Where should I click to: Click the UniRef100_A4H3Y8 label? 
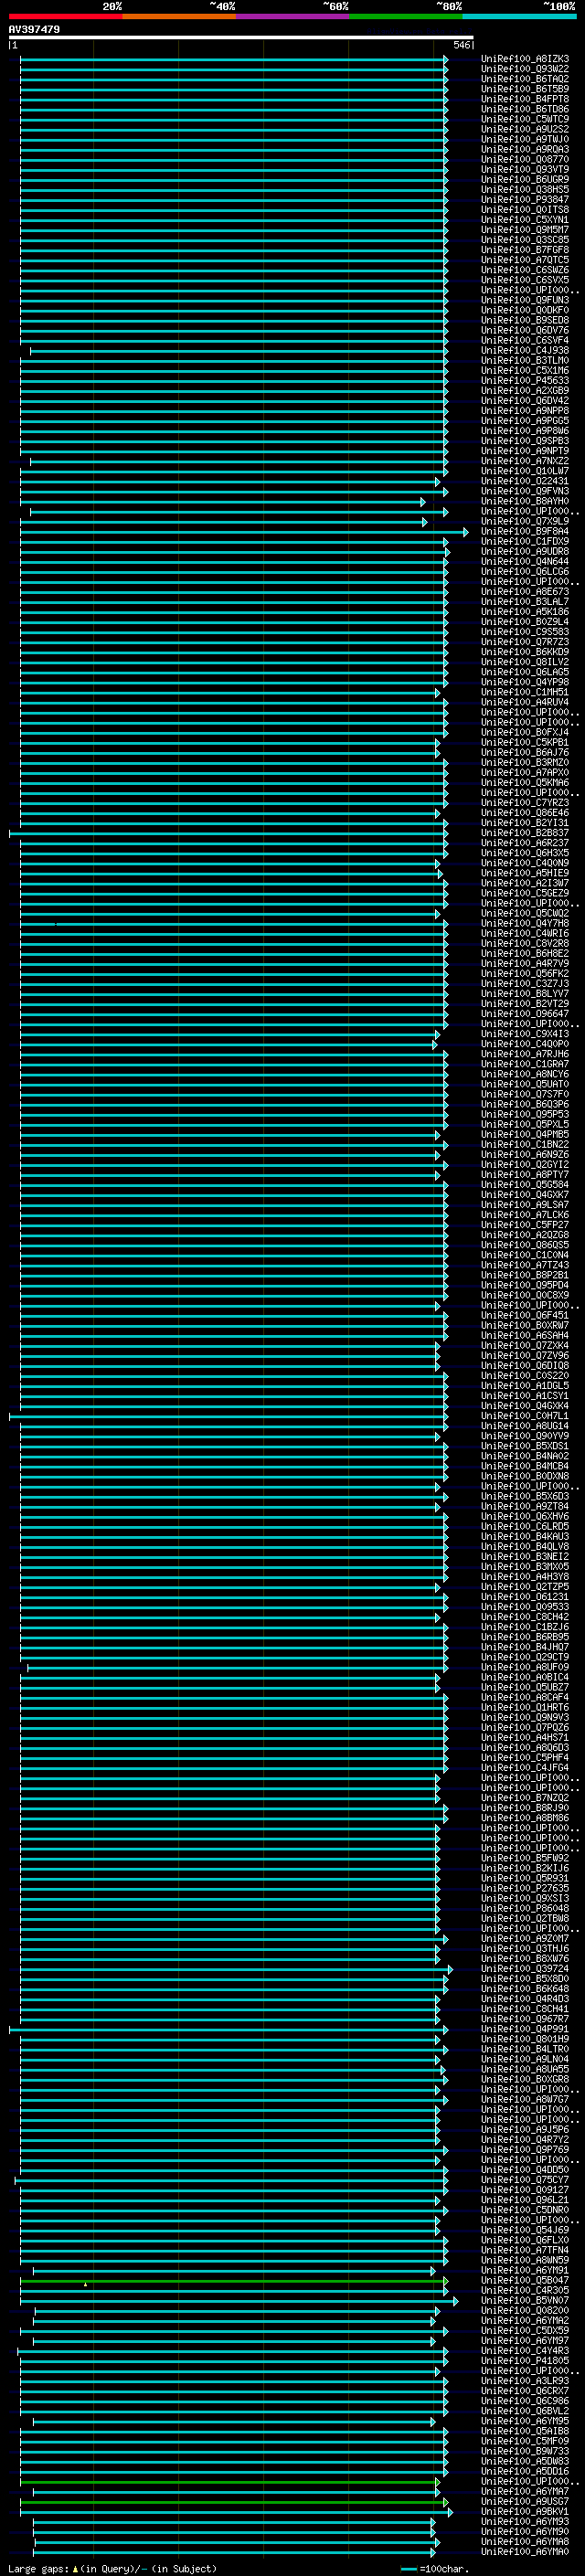(524, 1576)
